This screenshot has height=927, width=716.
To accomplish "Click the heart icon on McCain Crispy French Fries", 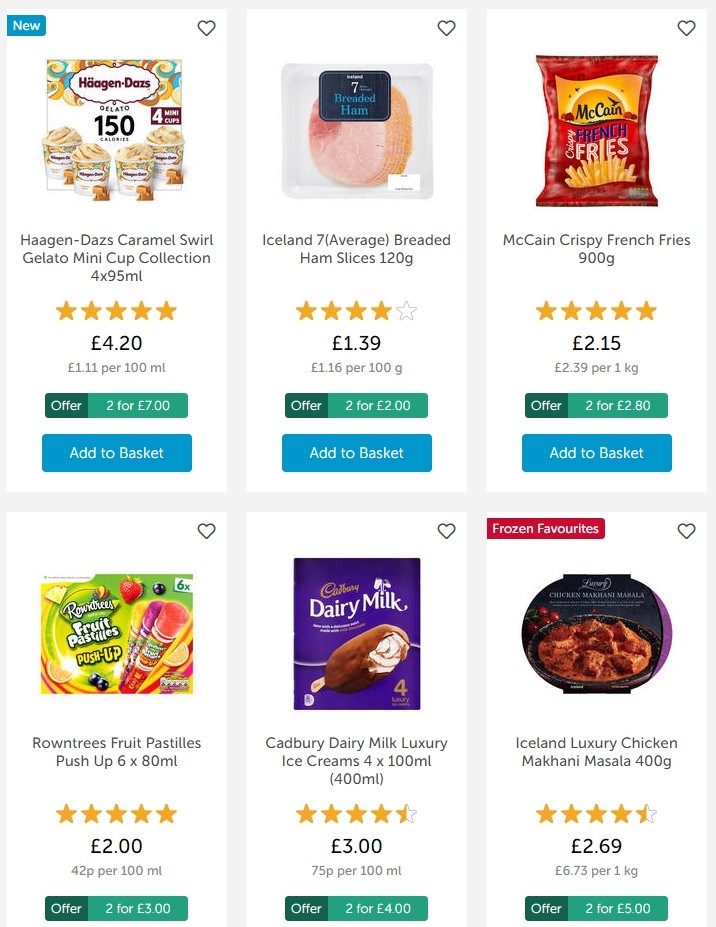I will [x=686, y=28].
